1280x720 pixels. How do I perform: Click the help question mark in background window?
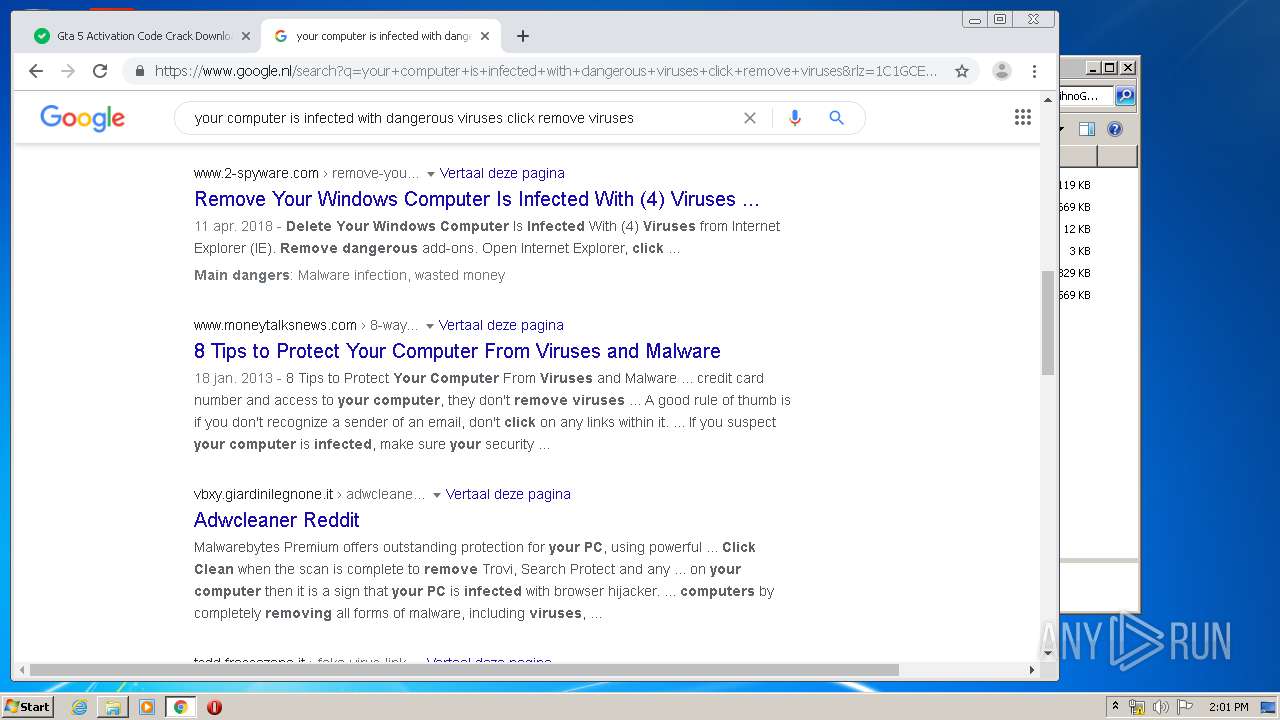[1115, 129]
